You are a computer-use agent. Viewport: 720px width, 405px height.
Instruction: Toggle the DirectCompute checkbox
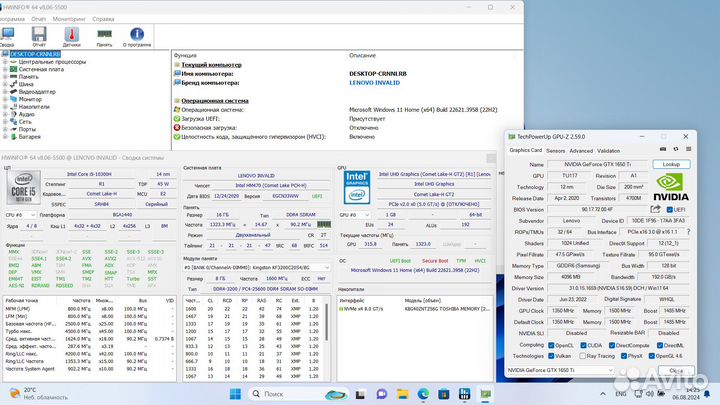(612, 345)
